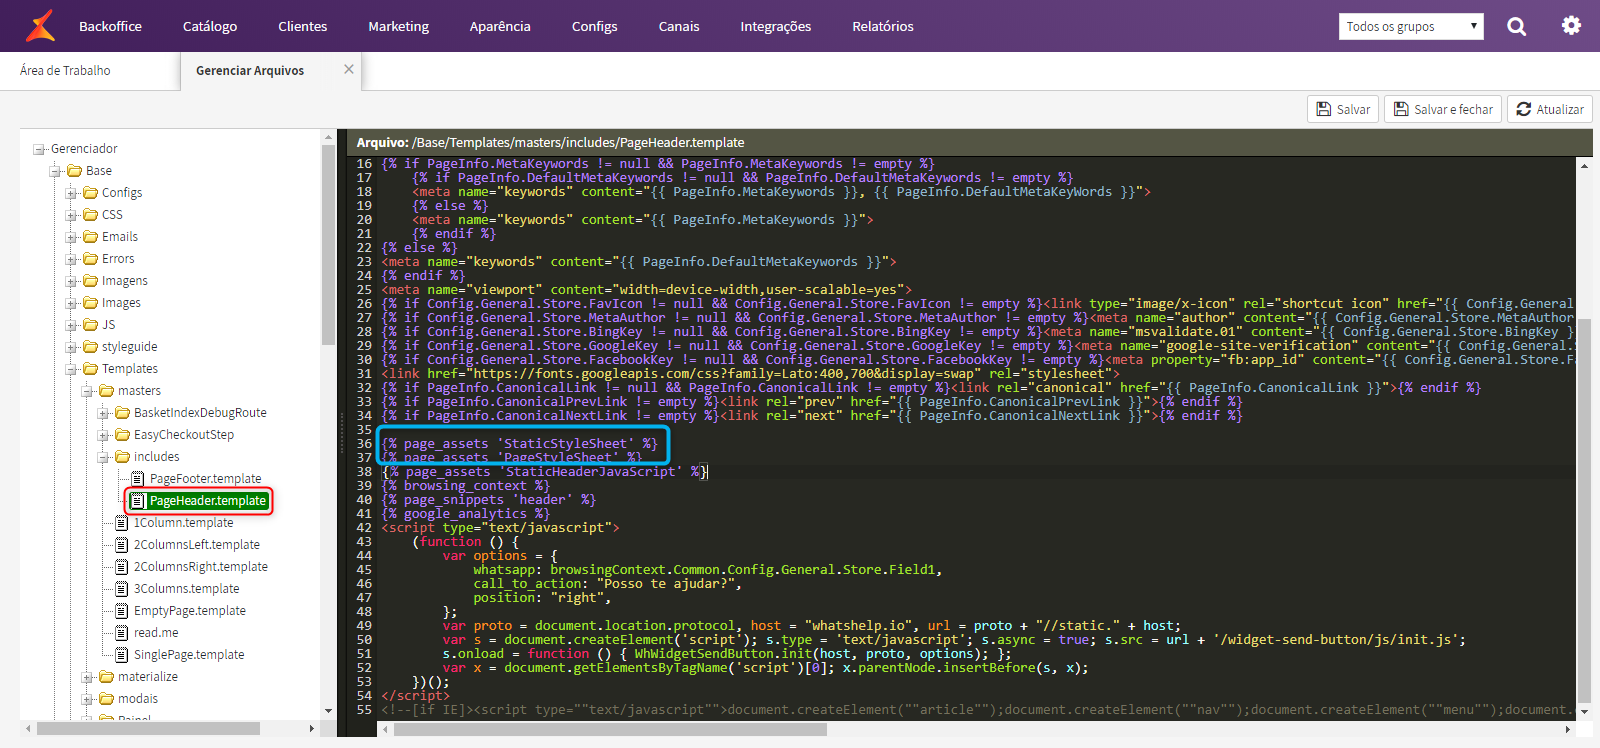Click the Salvar button
This screenshot has height=748, width=1600.
click(1343, 109)
